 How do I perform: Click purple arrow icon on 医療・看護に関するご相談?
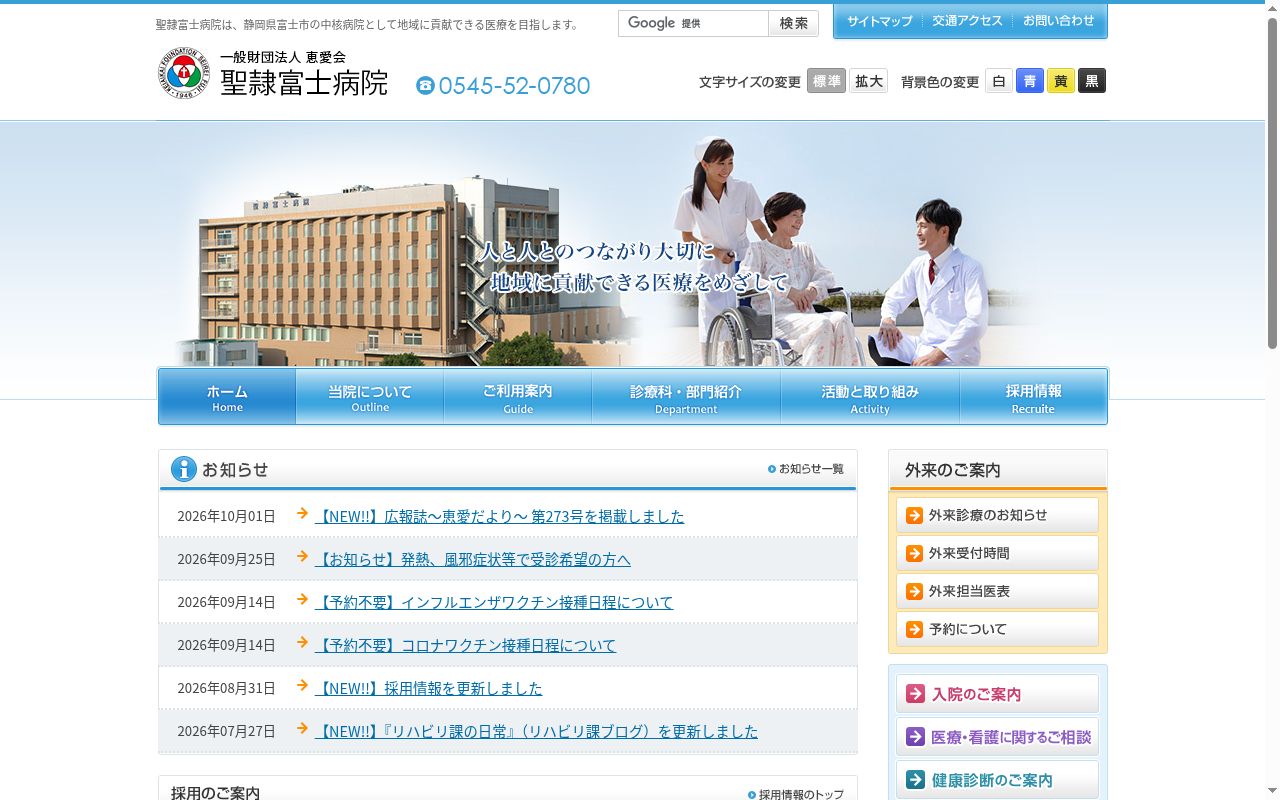coord(915,737)
